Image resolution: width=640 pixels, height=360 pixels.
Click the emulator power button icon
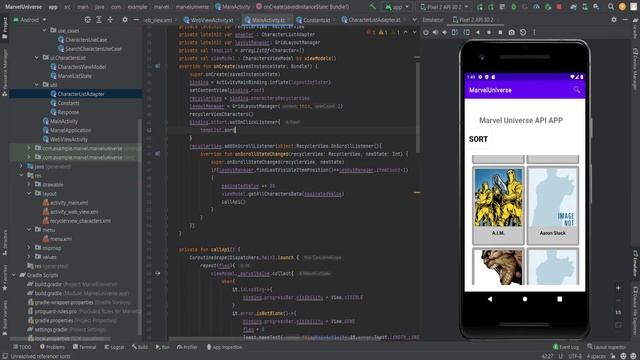[x=426, y=32]
